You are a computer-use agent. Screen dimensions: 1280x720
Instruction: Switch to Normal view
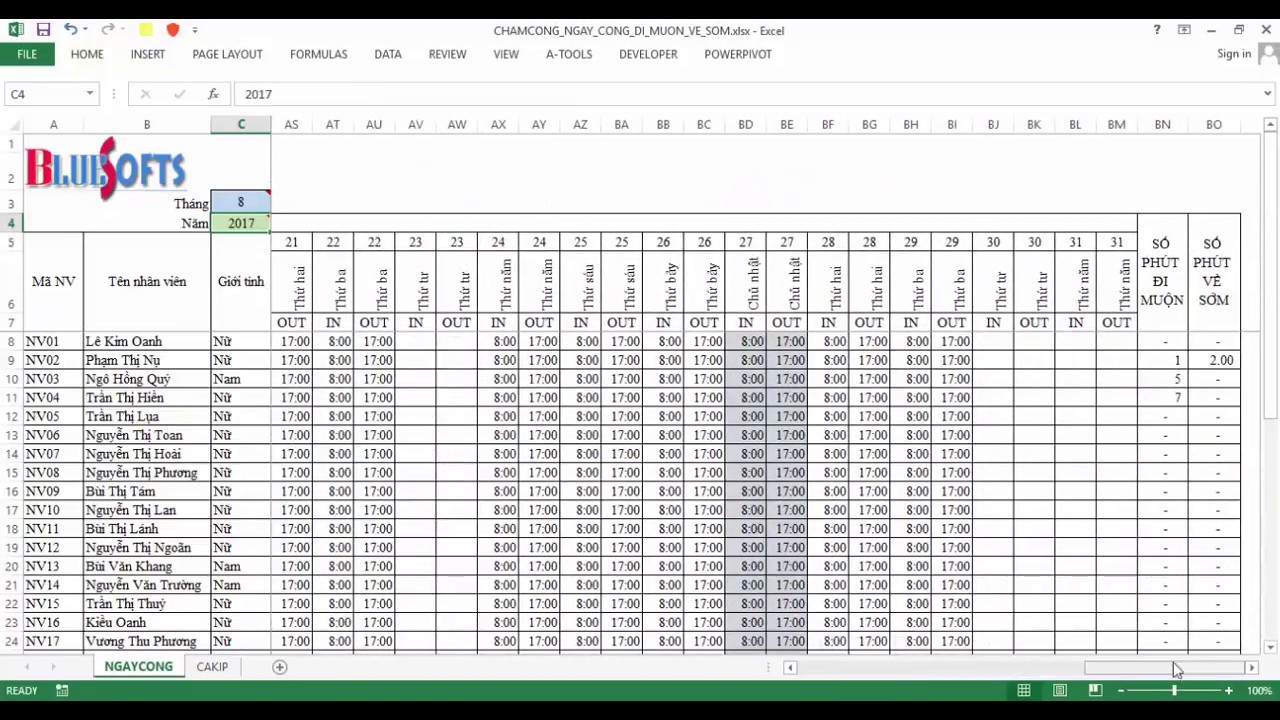(x=1024, y=690)
